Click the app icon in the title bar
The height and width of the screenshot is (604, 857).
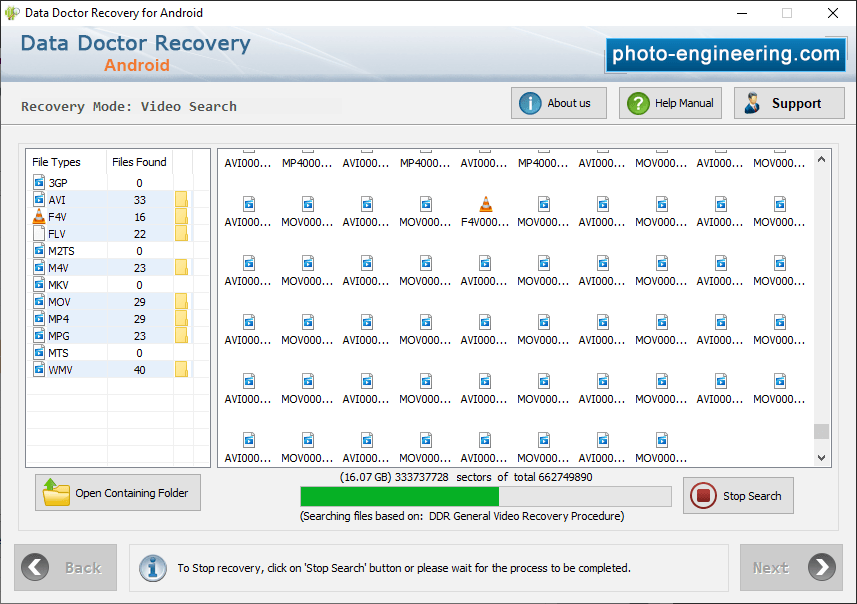click(12, 13)
